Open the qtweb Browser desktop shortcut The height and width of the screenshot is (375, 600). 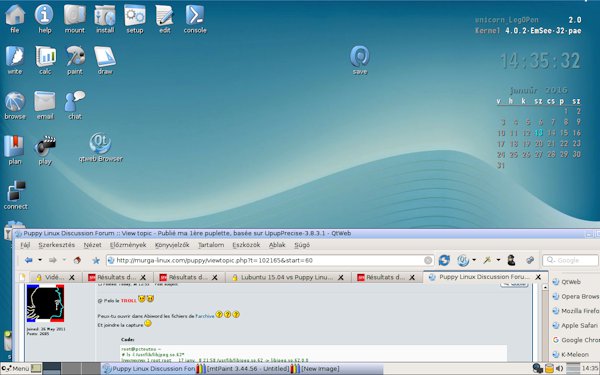click(x=101, y=148)
